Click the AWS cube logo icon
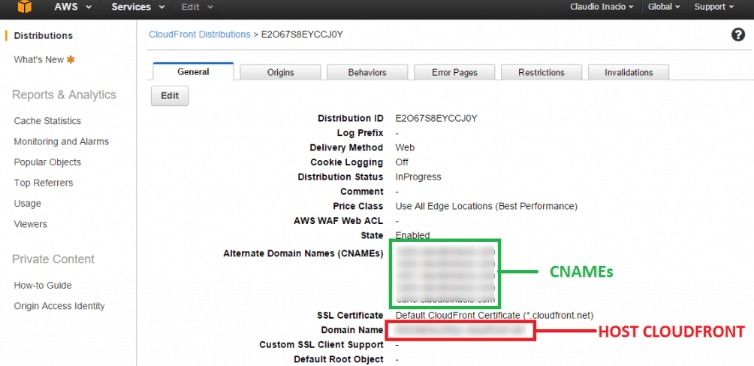 point(24,6)
